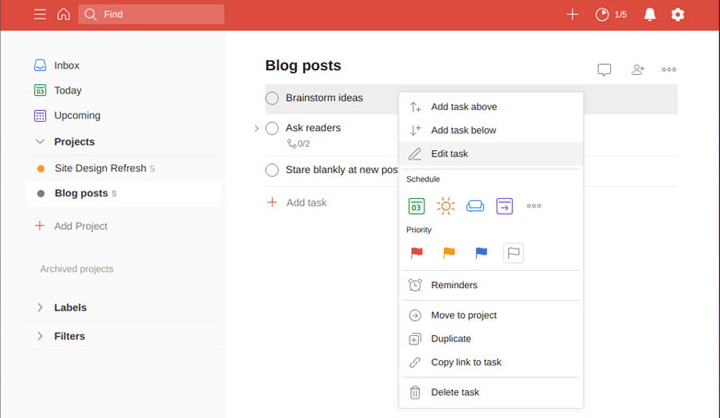Viewport: 720px width, 418px height.
Task: Set priority 3 blue flag
Action: coord(481,253)
